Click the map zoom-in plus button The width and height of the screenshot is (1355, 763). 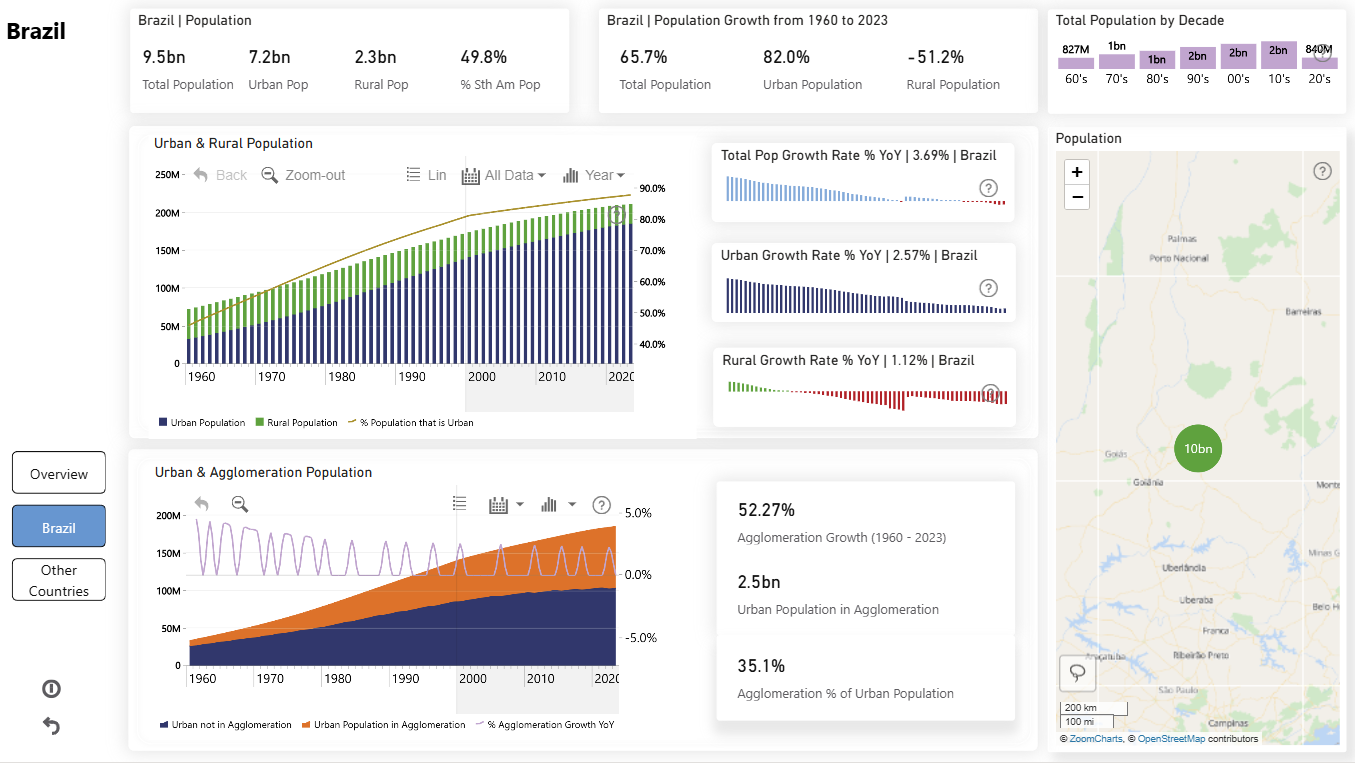(1077, 172)
